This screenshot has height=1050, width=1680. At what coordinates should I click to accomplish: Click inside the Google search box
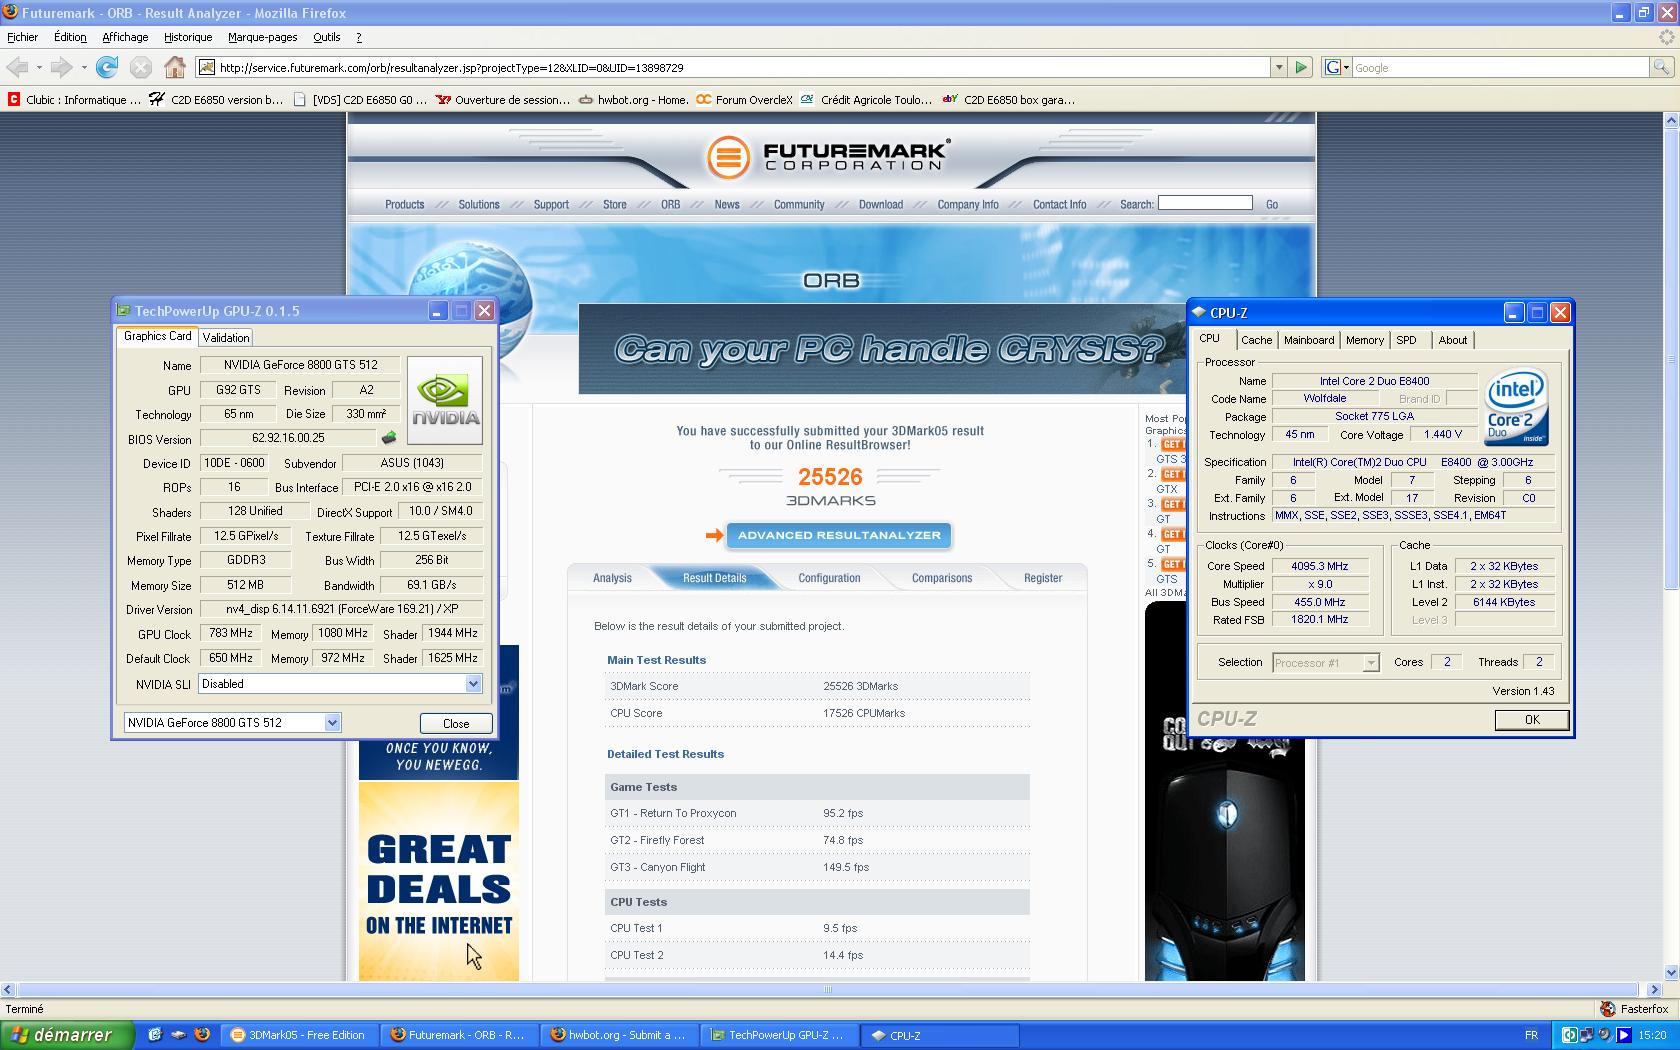(x=1500, y=67)
